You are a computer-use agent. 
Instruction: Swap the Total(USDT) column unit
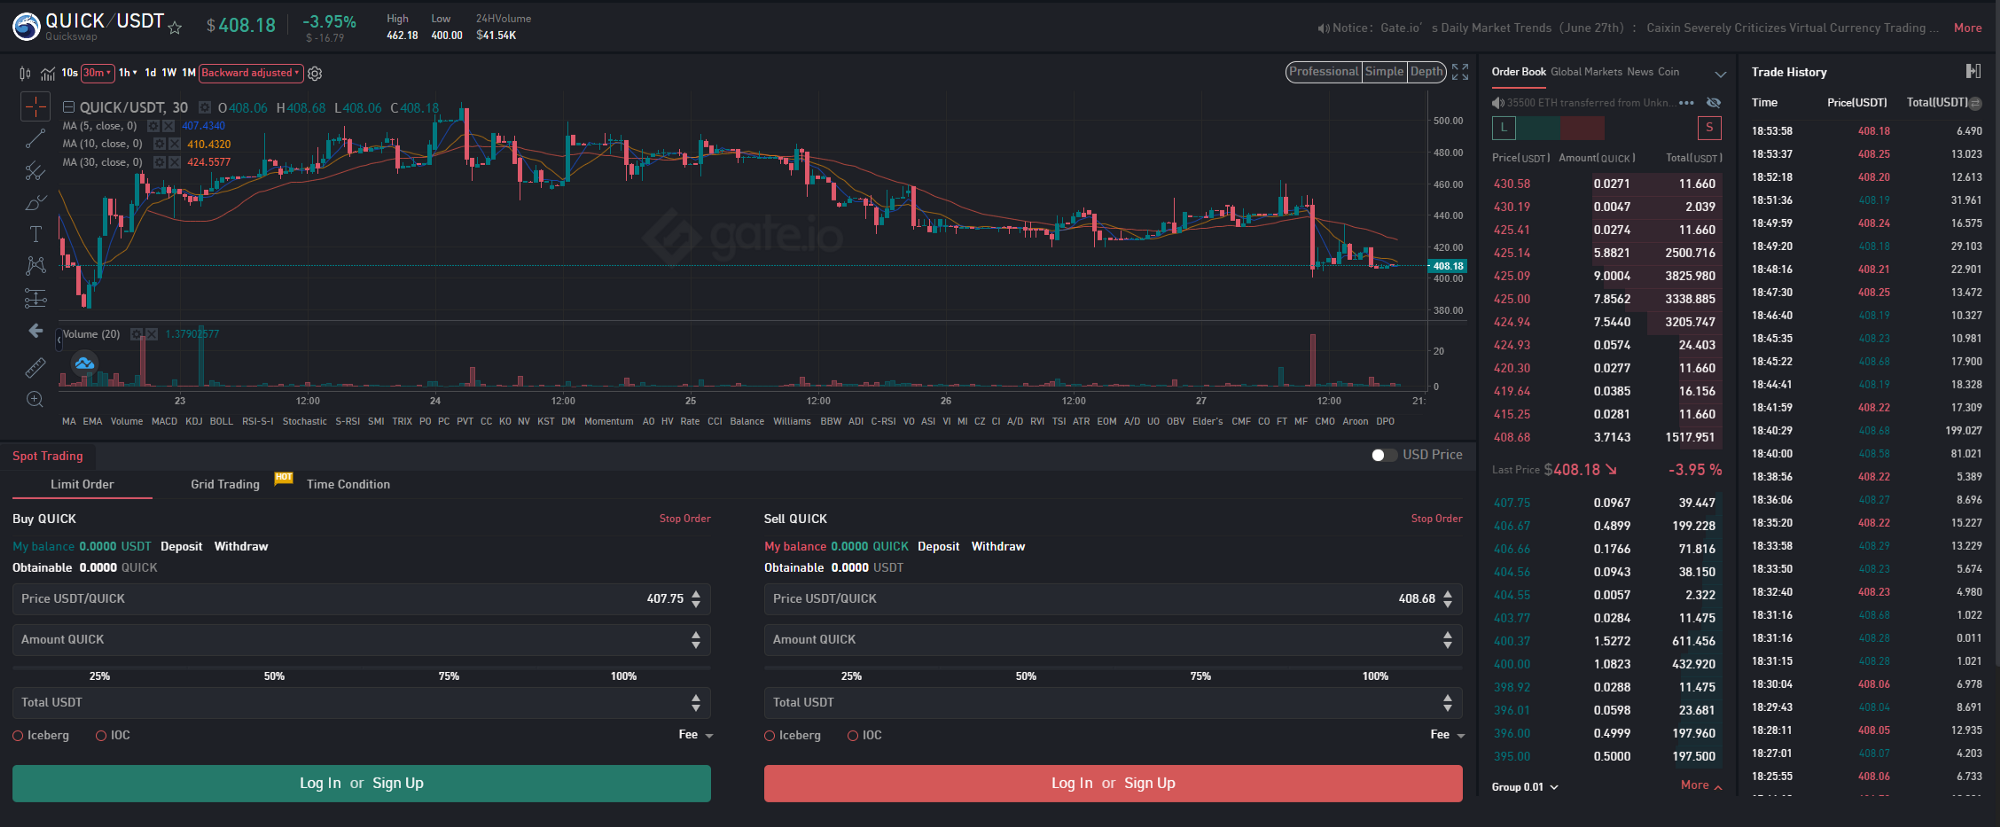(x=1976, y=103)
